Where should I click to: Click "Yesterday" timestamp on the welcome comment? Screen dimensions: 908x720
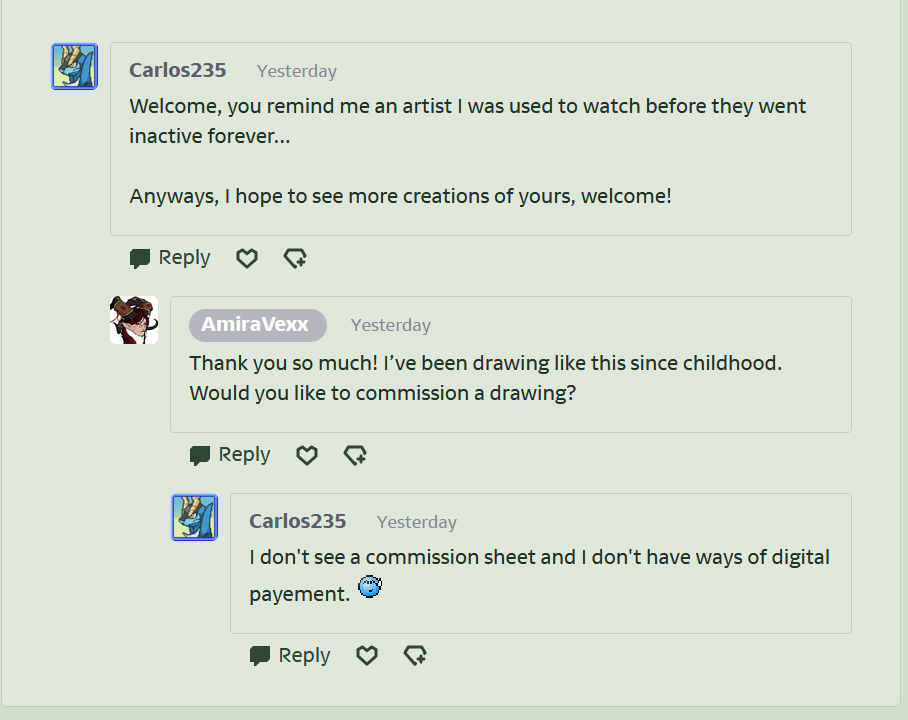pos(297,71)
